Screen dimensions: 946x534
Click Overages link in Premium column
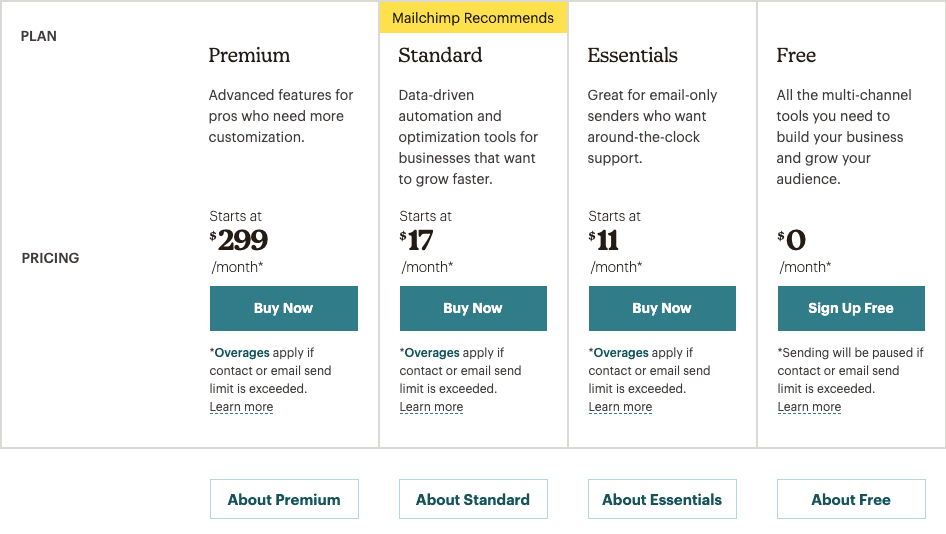click(242, 352)
